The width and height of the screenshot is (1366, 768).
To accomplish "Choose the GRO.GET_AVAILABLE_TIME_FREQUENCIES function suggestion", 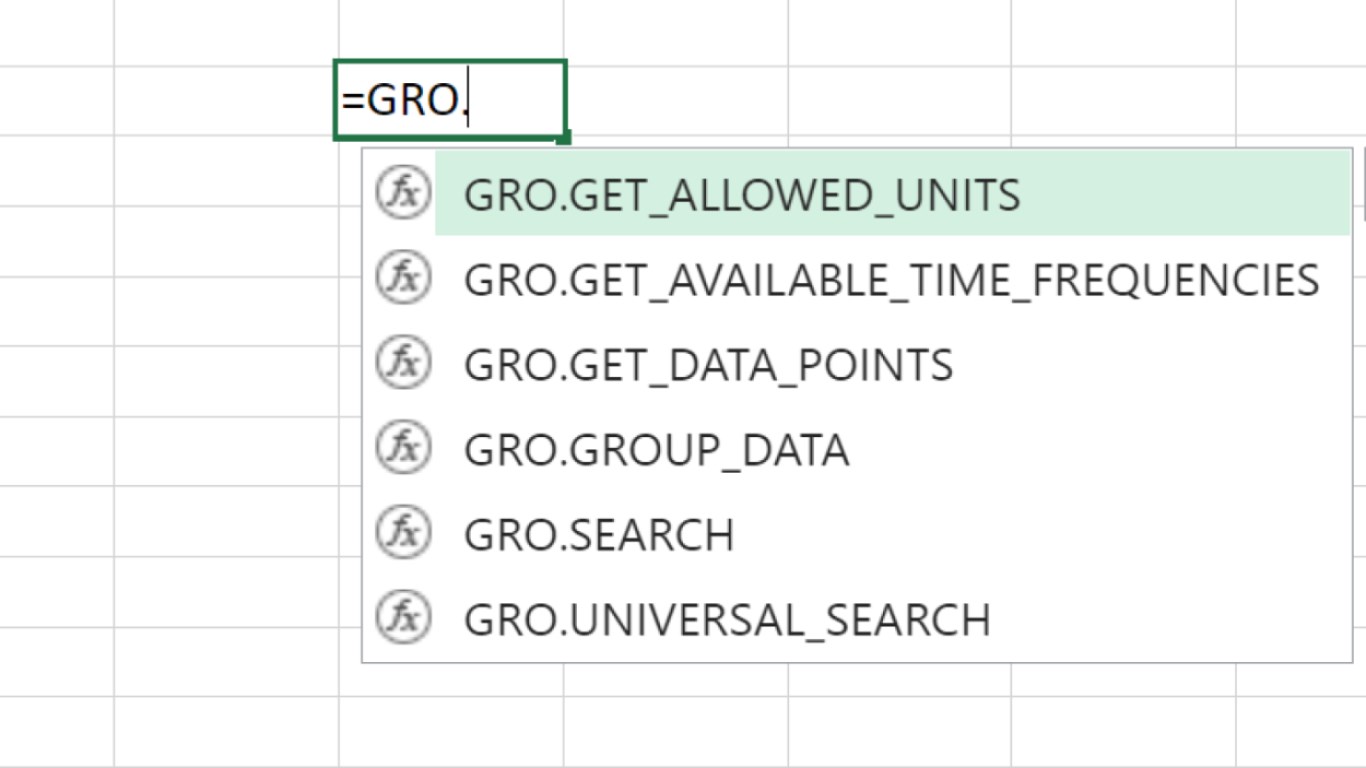I will pos(891,280).
